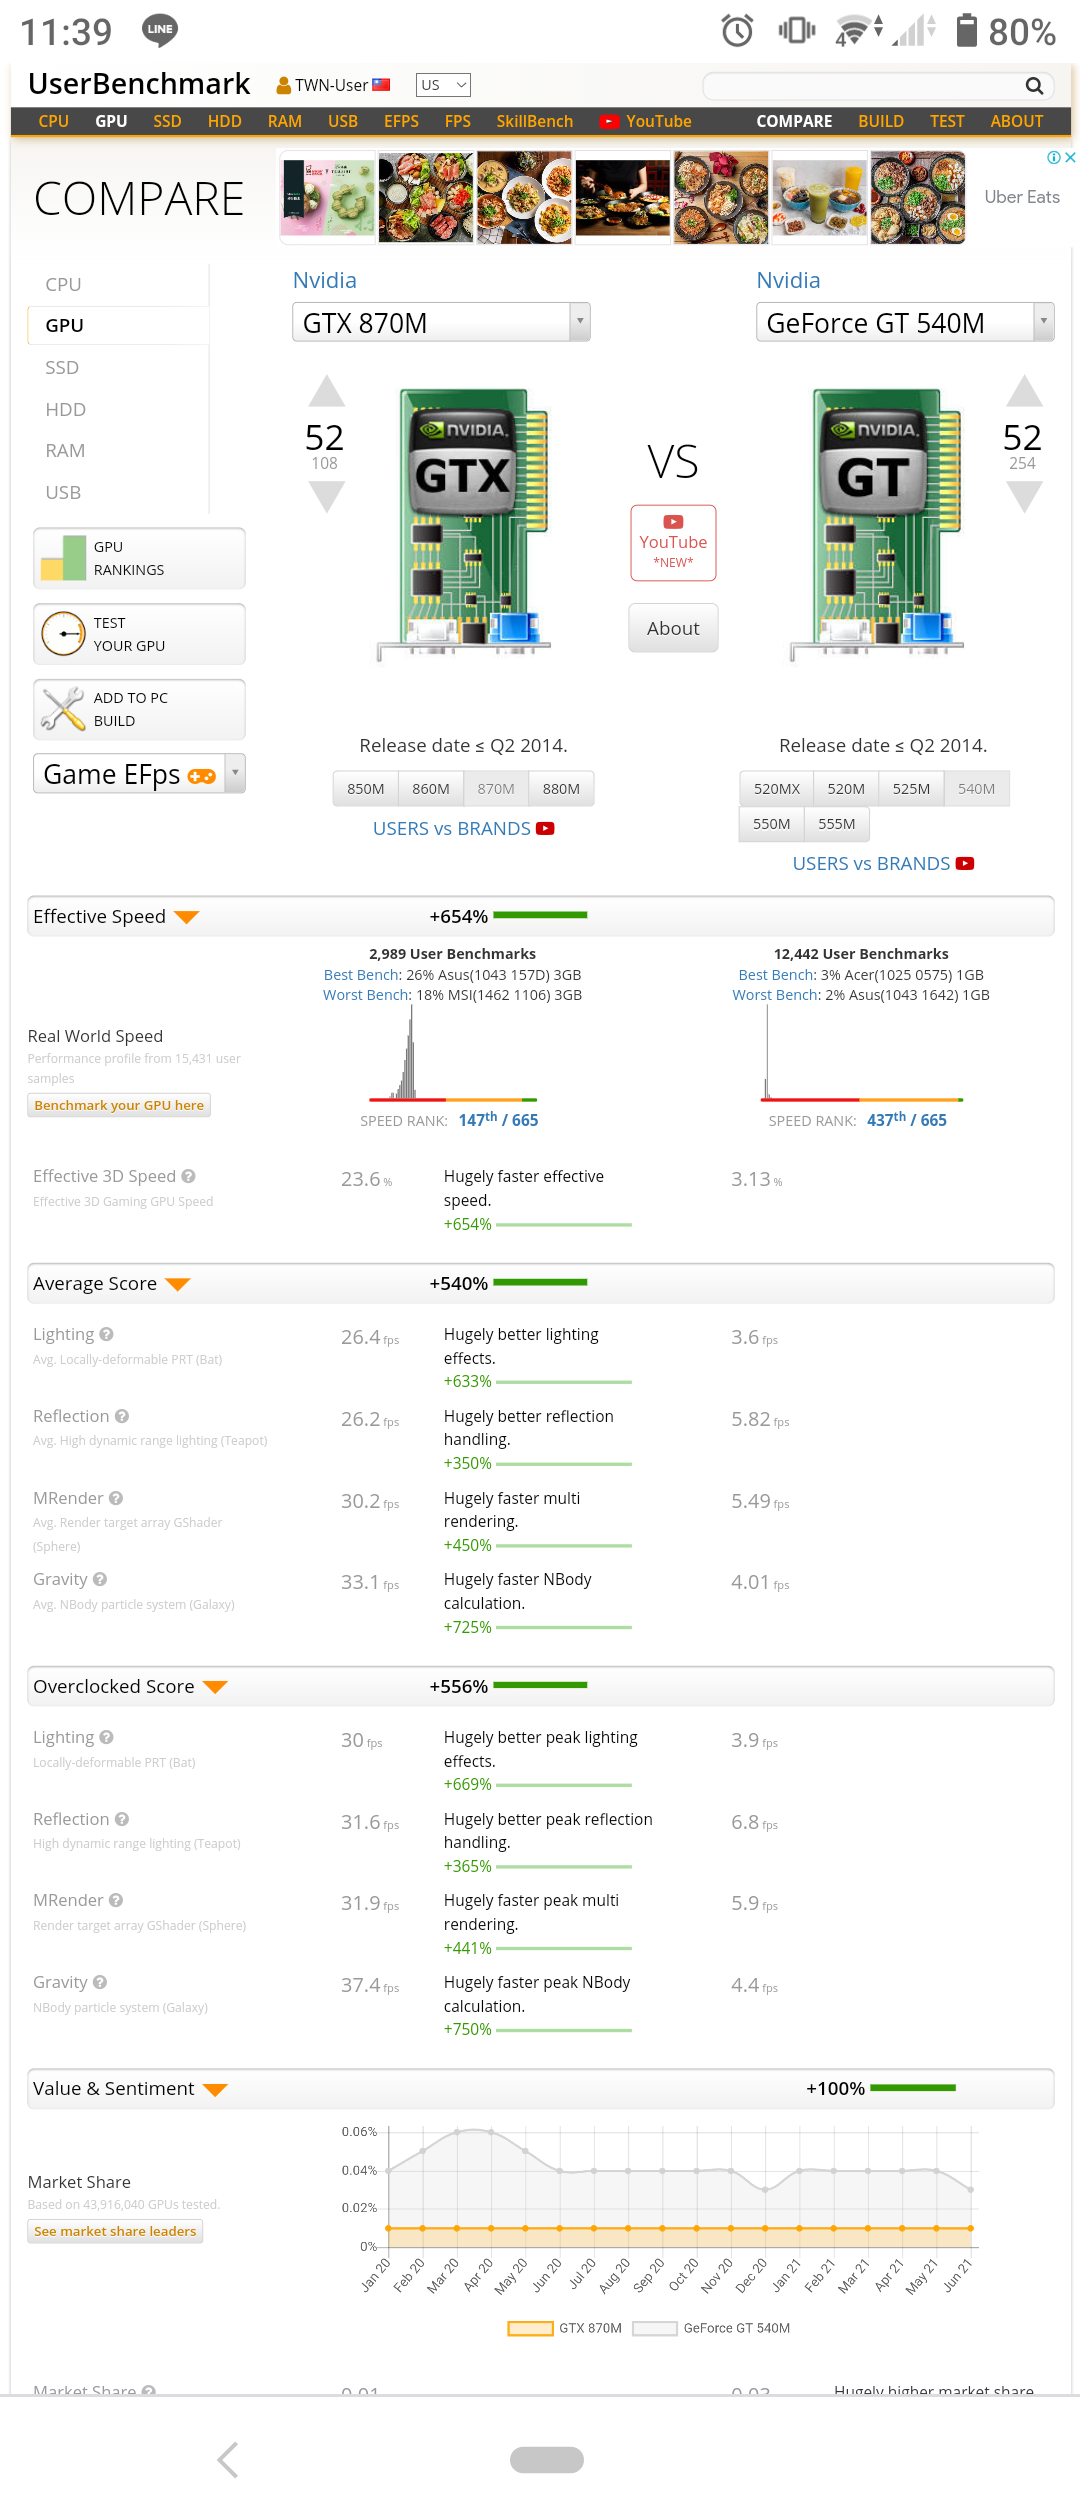The width and height of the screenshot is (1080, 2520).
Task: Select USB in the left sidebar
Action: pyautogui.click(x=63, y=493)
